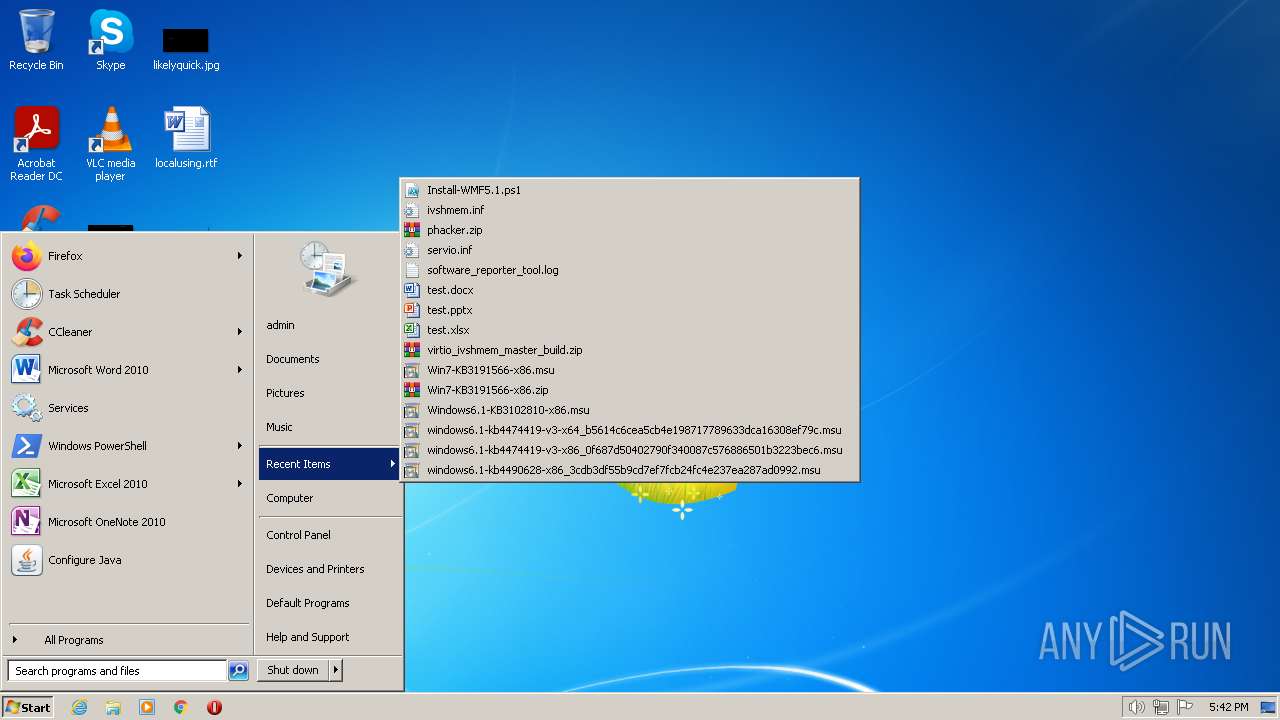Open recent item Win7-KB3191566-x86.zip
Image resolution: width=1280 pixels, height=720 pixels.
[x=629, y=390]
